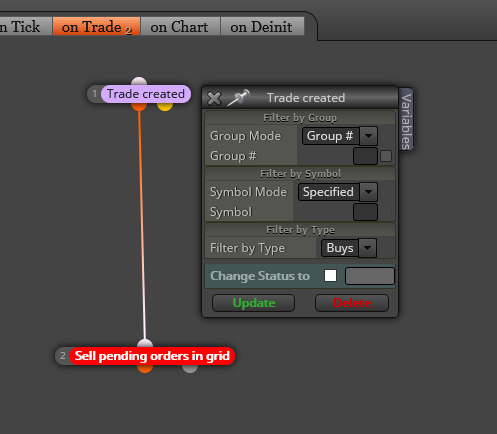Click block number 1 label
The height and width of the screenshot is (434, 497).
click(95, 94)
